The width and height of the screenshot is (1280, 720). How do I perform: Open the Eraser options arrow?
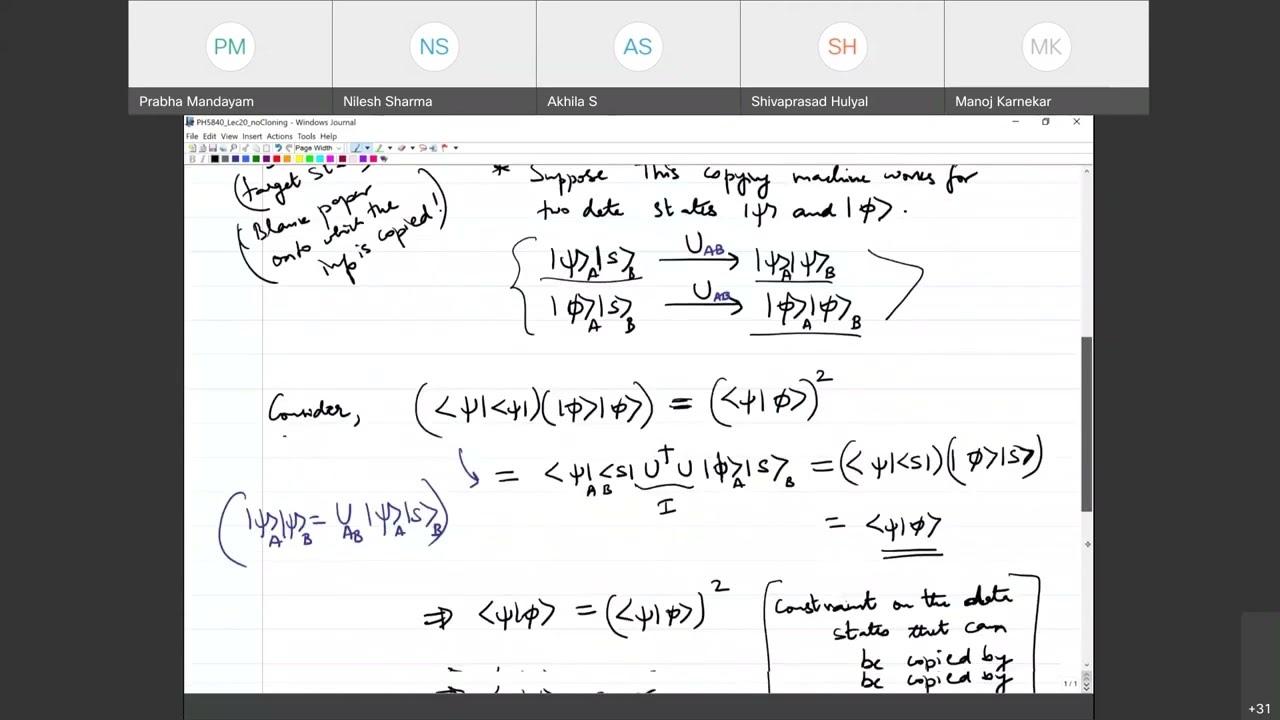point(412,148)
